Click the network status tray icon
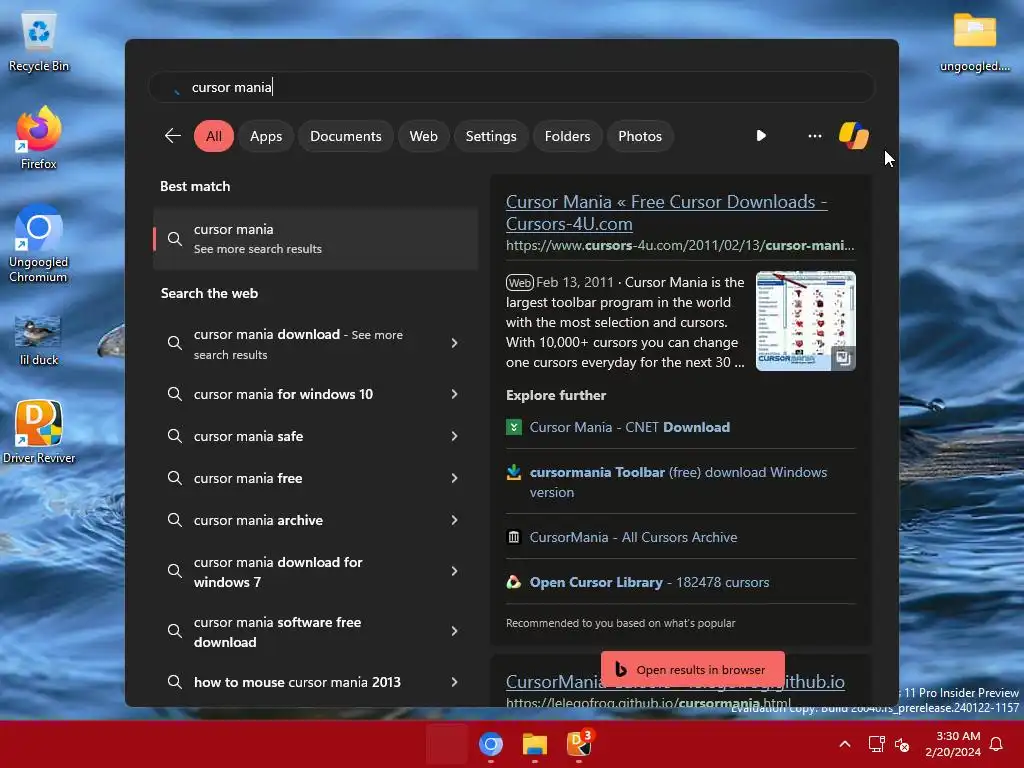 [x=876, y=744]
